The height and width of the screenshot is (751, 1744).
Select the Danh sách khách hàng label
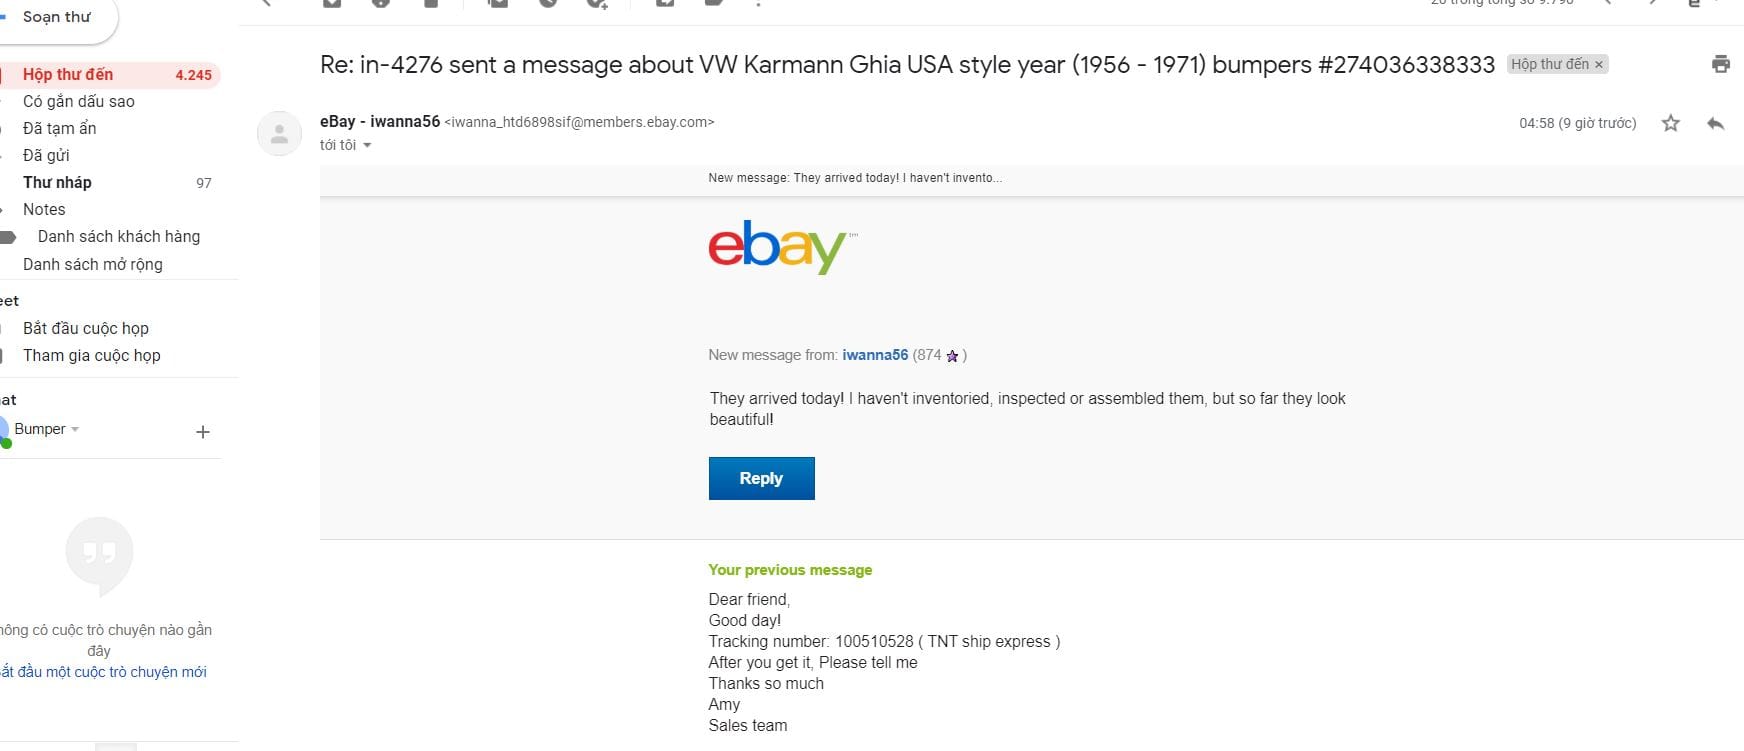point(118,236)
